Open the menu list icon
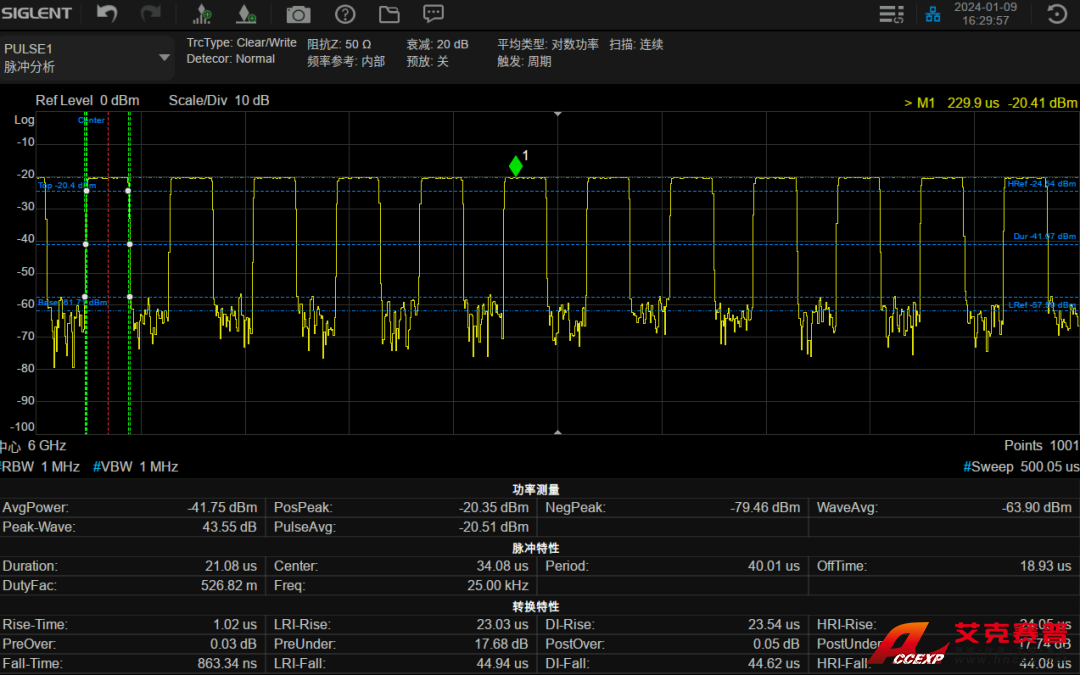 tap(891, 14)
